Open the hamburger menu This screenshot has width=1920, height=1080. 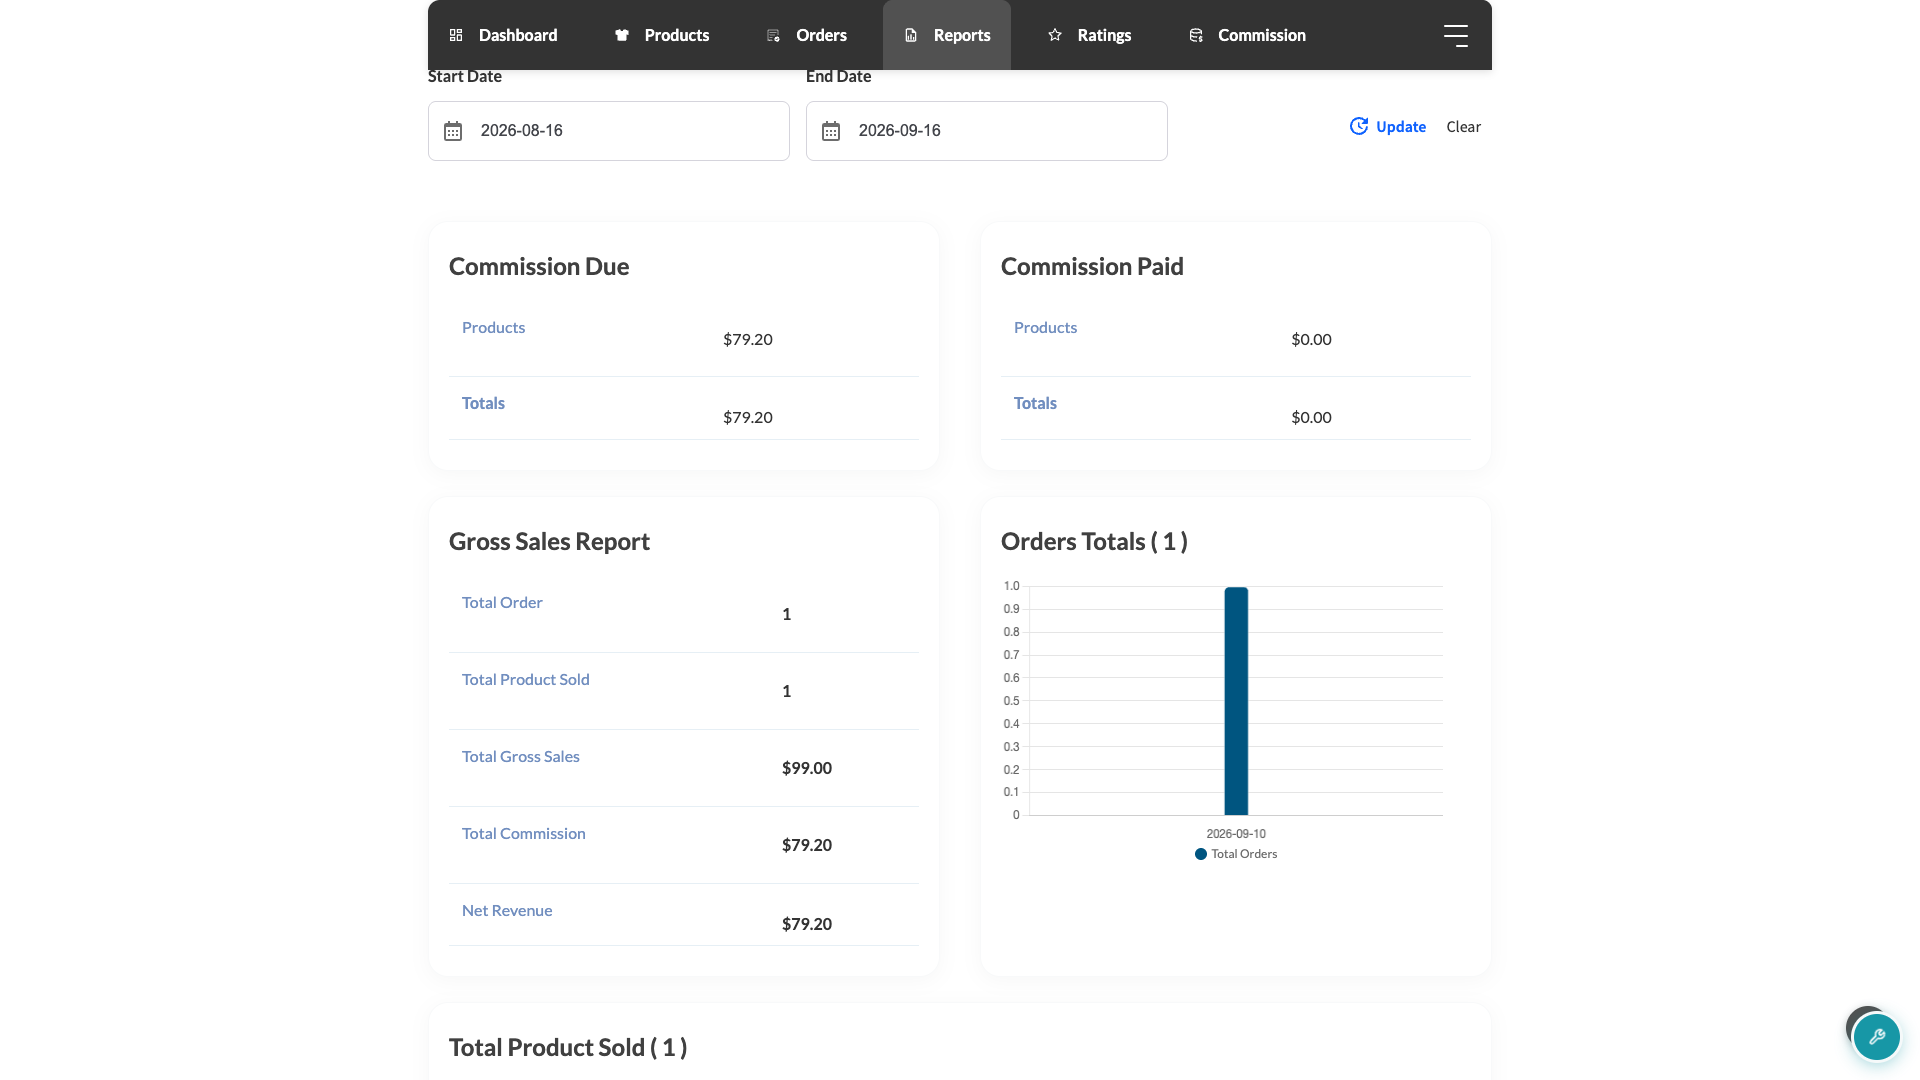tap(1456, 36)
